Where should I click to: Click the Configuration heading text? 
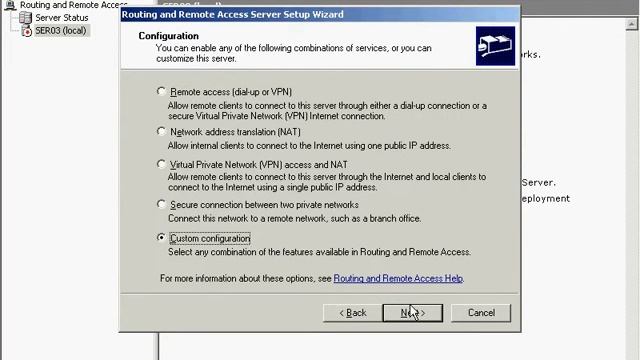pos(169,36)
